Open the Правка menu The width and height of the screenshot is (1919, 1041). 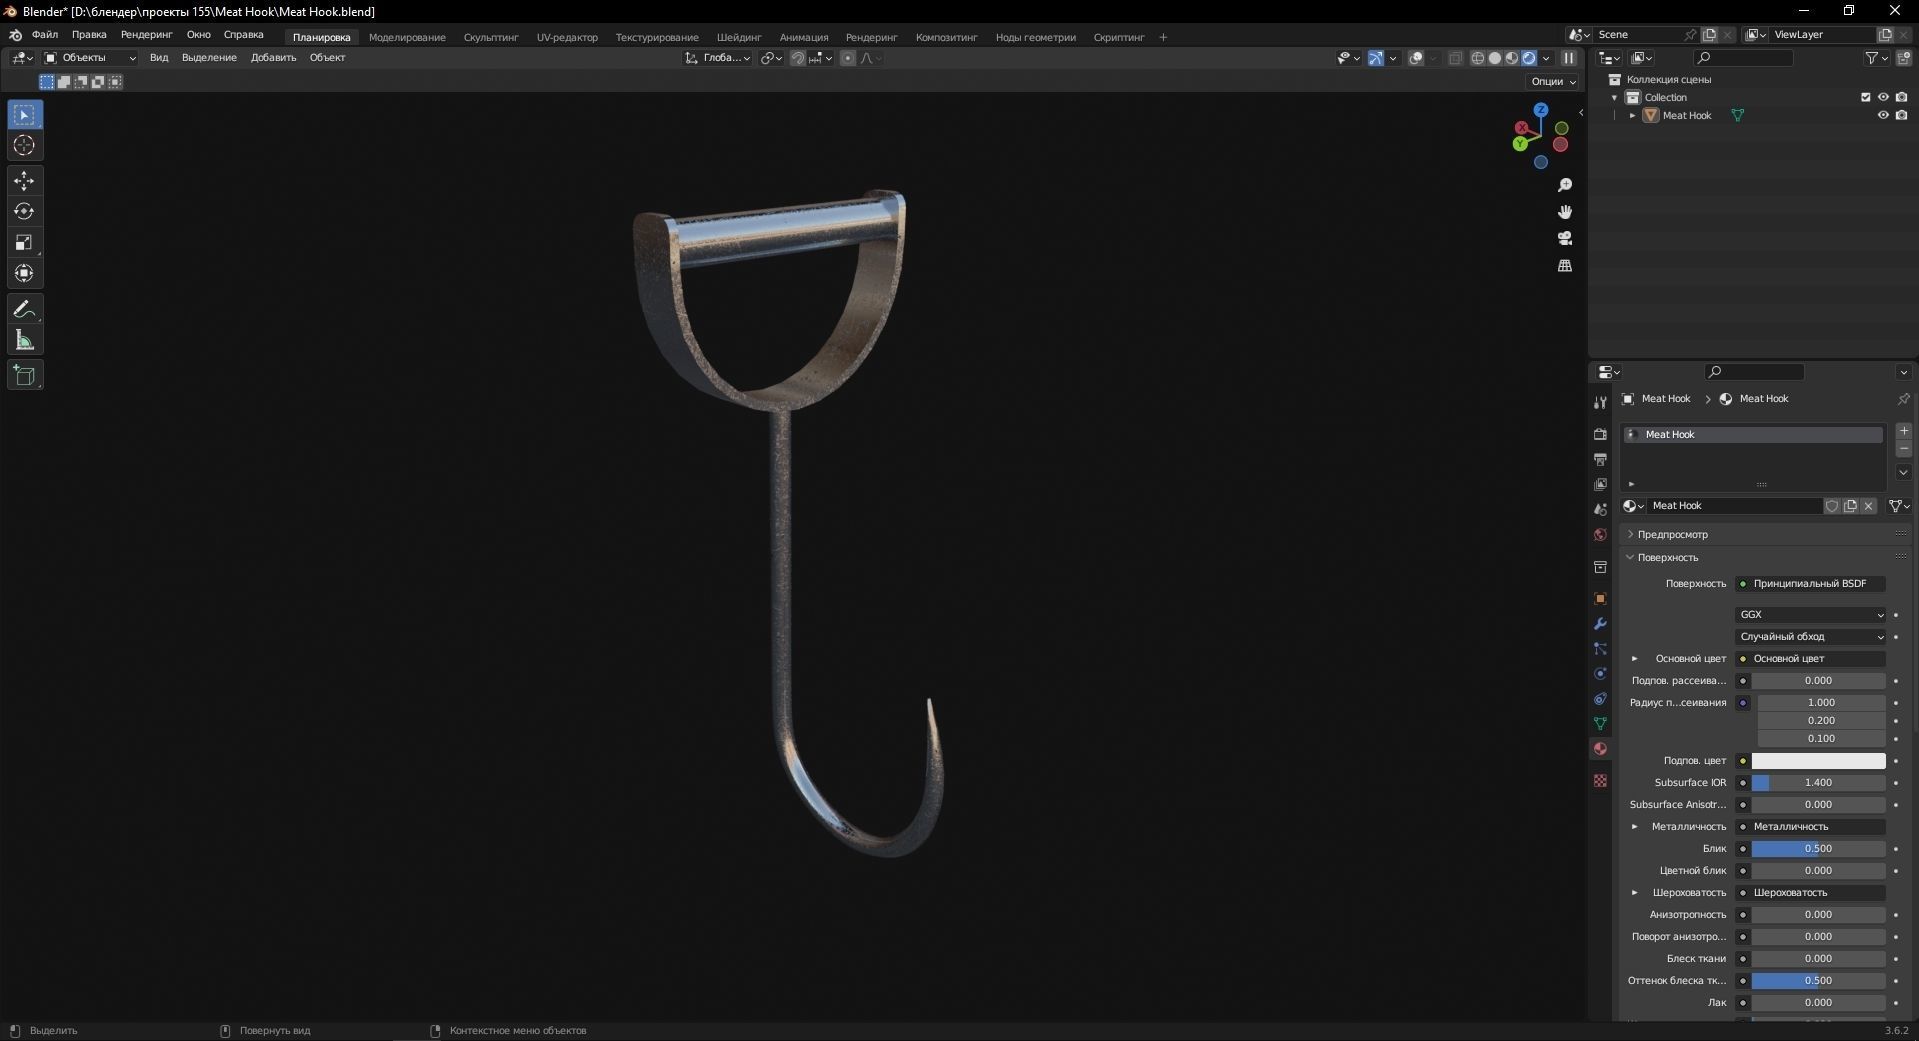pos(89,35)
